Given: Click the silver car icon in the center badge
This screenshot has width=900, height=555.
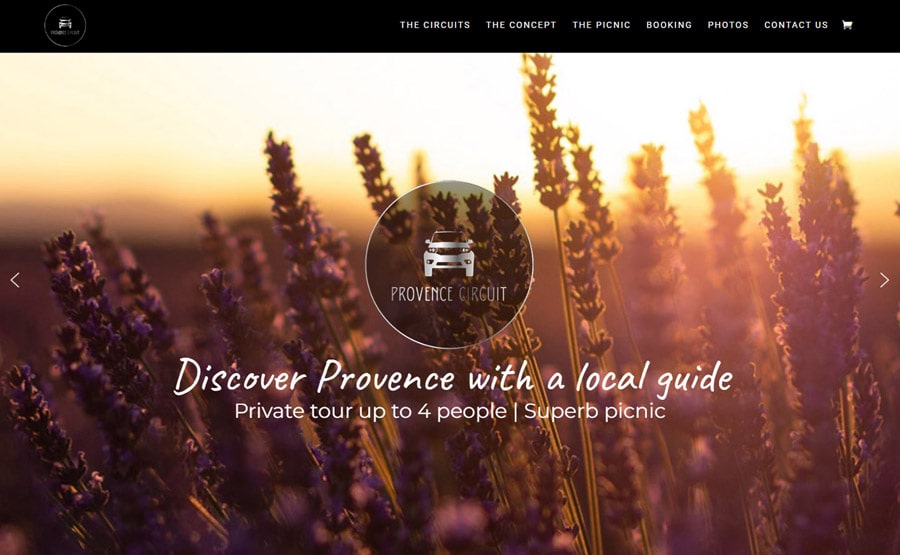Looking at the screenshot, I should click(x=449, y=253).
